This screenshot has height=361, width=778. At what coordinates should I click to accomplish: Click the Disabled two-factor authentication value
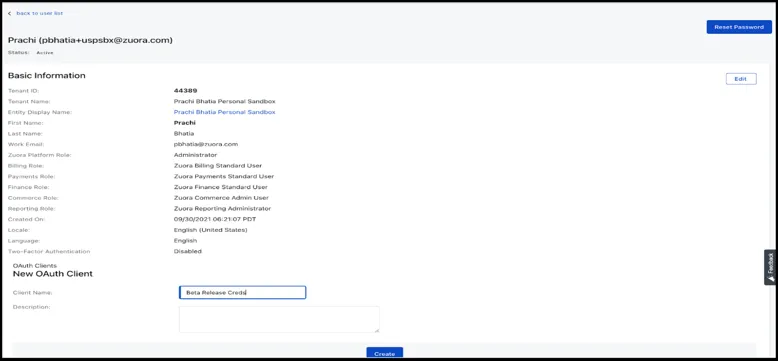coord(188,251)
